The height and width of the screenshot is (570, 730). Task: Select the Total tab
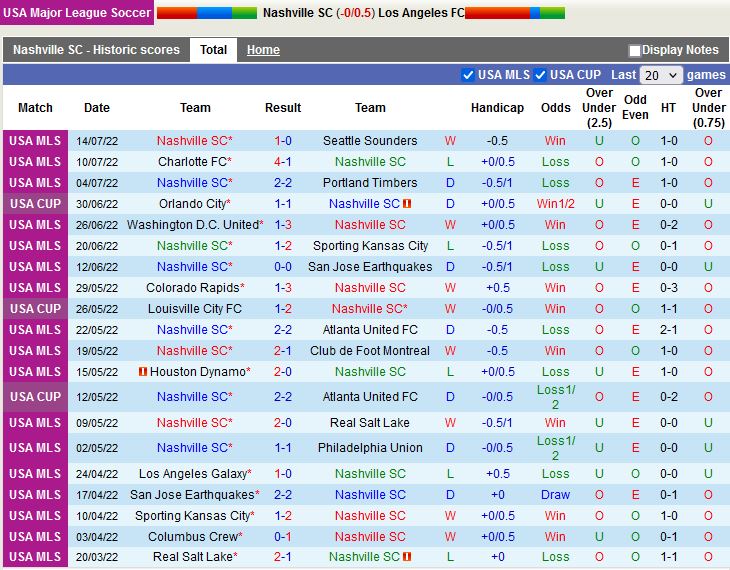(x=213, y=50)
